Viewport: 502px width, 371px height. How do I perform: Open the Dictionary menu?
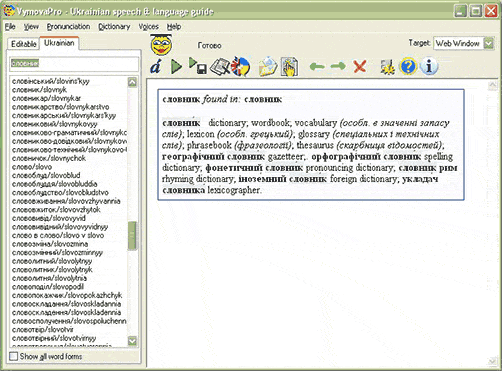click(114, 27)
